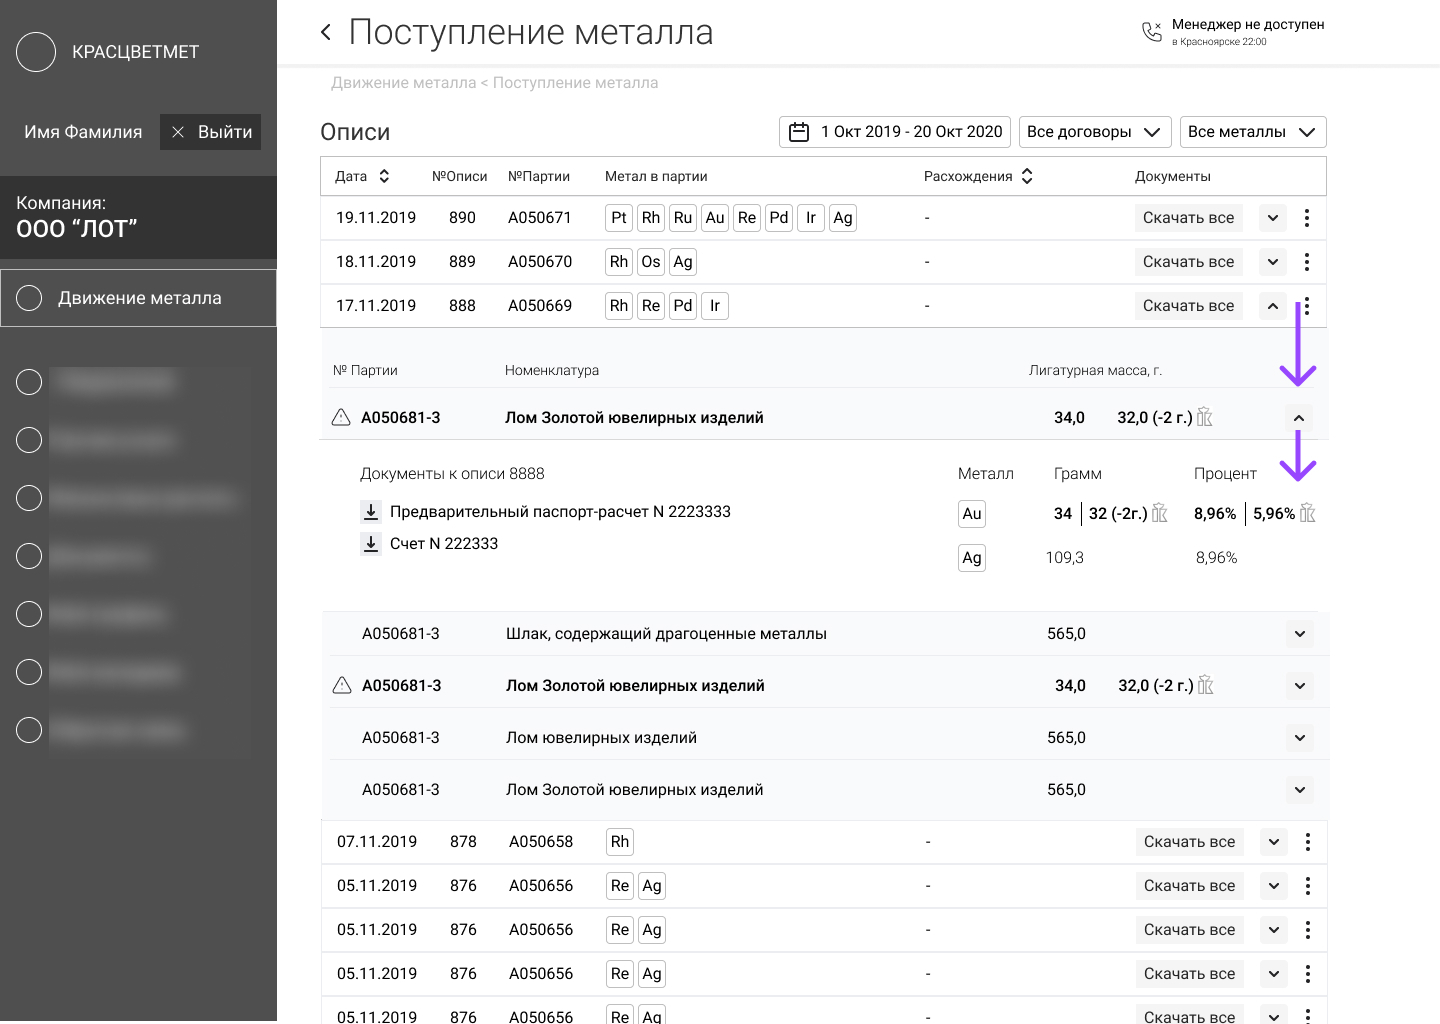Click the КРАСЦВЕТМЕТ logo circle
This screenshot has height=1024, width=1440.
click(x=36, y=52)
